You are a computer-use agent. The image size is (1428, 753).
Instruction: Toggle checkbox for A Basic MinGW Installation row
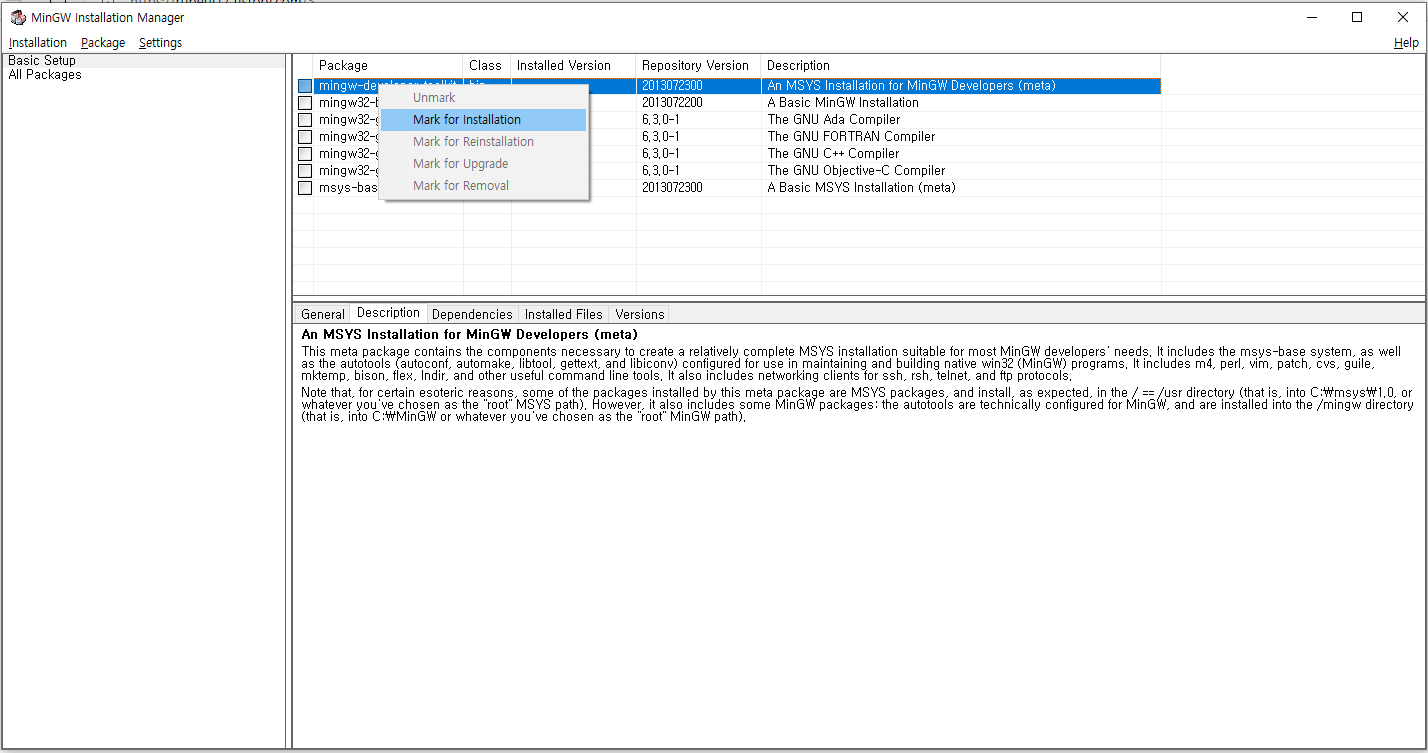[305, 103]
